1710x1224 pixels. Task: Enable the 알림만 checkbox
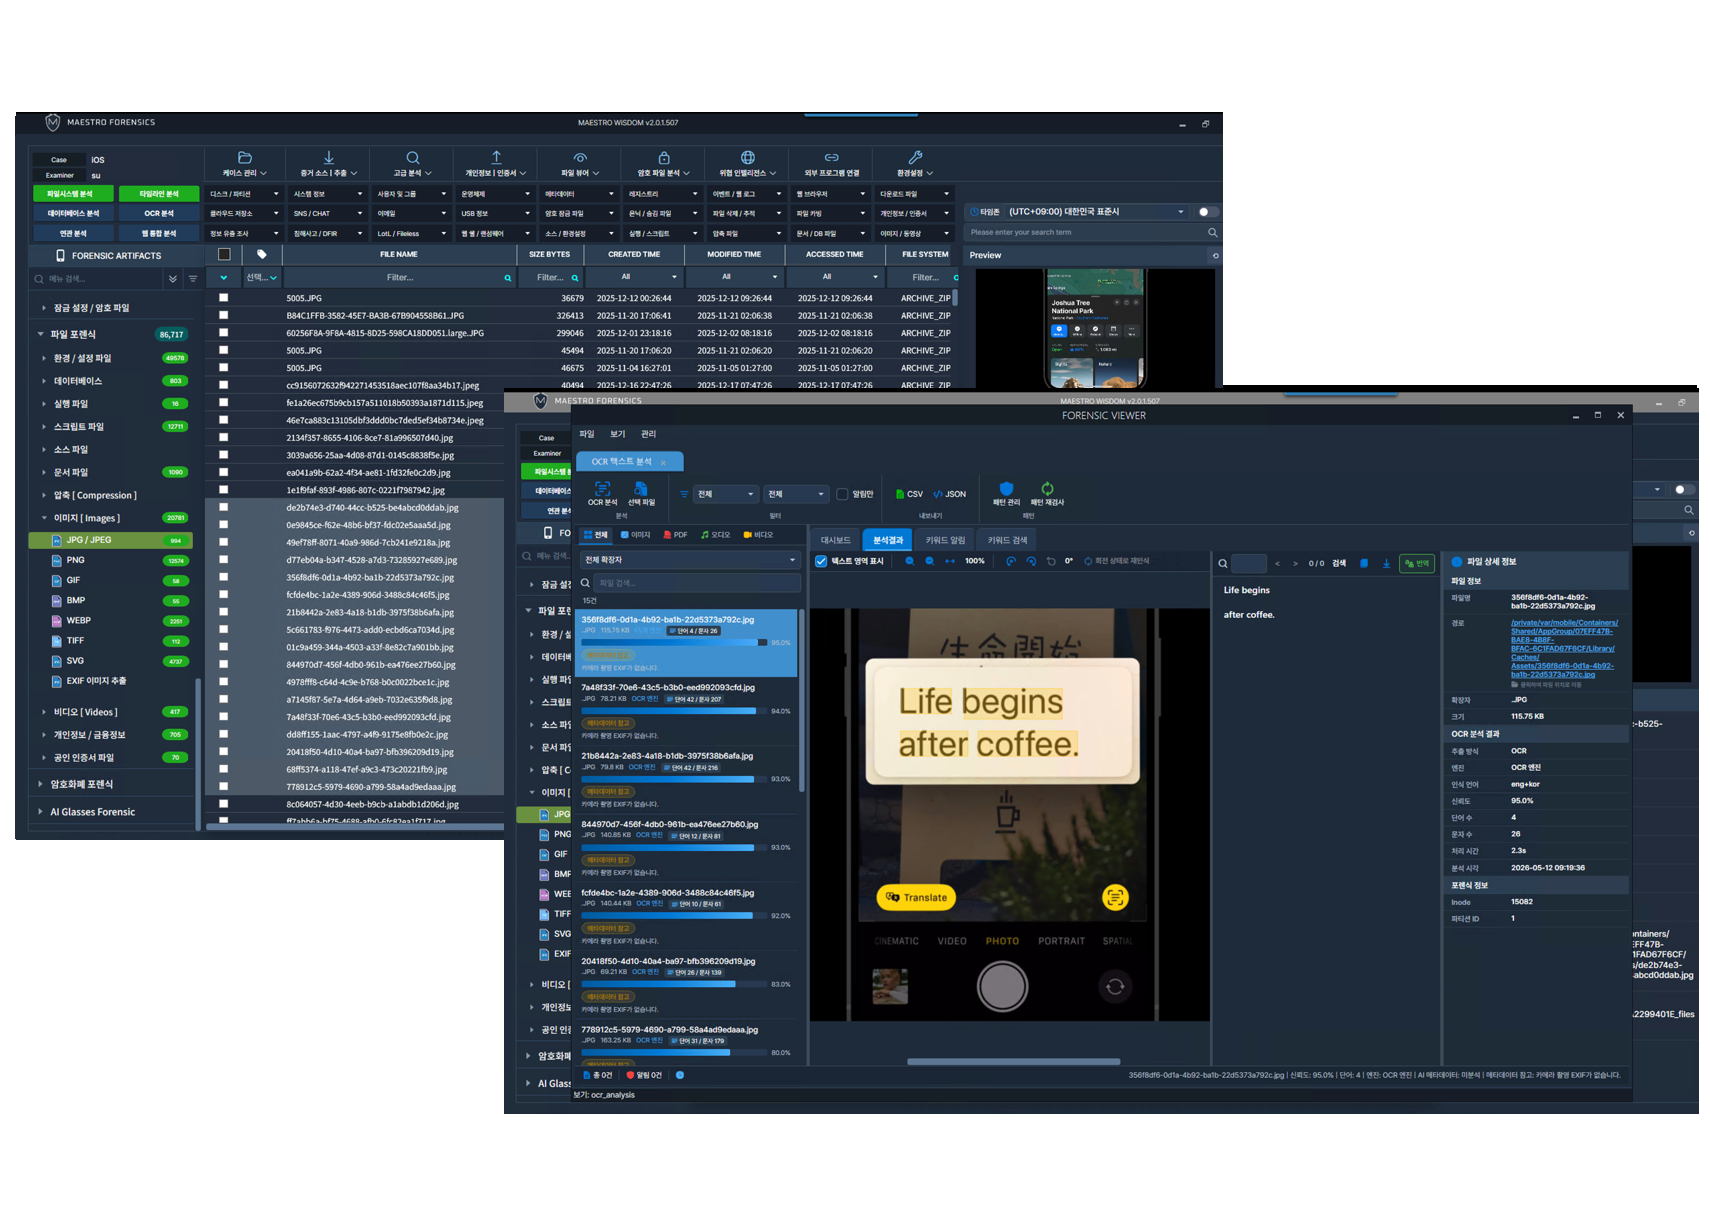(842, 494)
